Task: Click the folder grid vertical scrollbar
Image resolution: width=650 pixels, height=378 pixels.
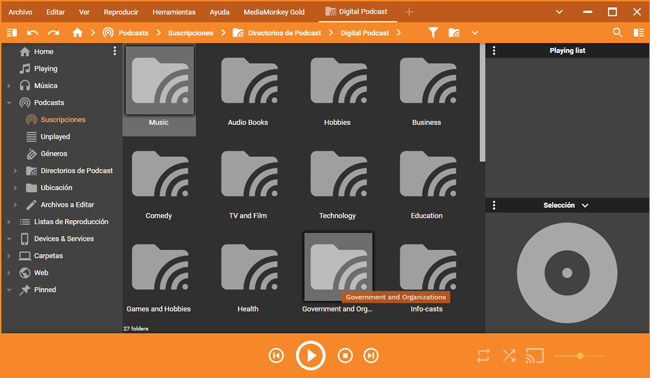Action: [482, 103]
